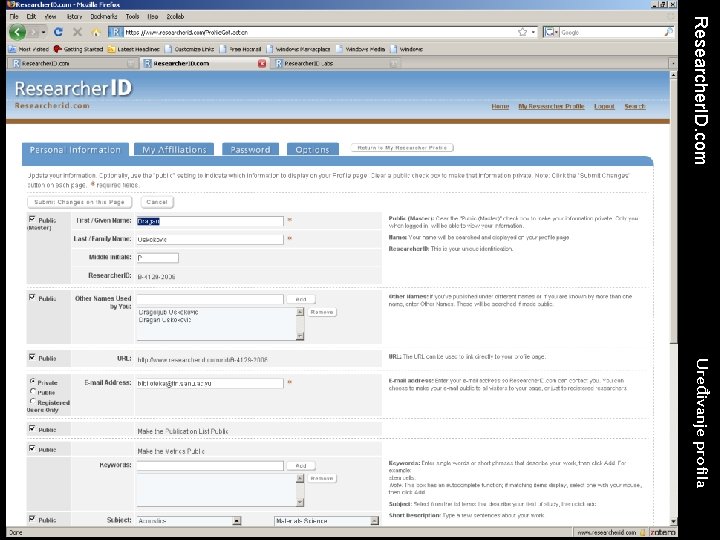This screenshot has height=540, width=720.
Task: Click the Reload page icon
Action: coord(58,32)
